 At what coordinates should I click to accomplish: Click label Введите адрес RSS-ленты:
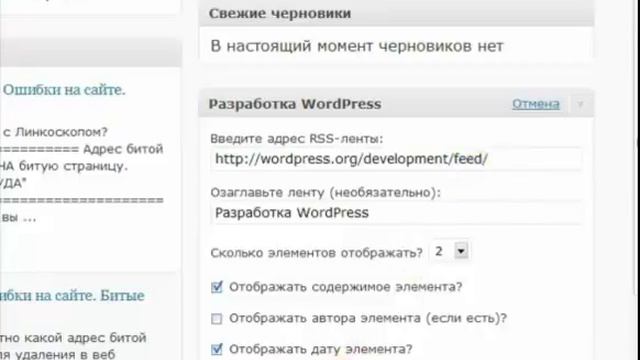click(297, 139)
